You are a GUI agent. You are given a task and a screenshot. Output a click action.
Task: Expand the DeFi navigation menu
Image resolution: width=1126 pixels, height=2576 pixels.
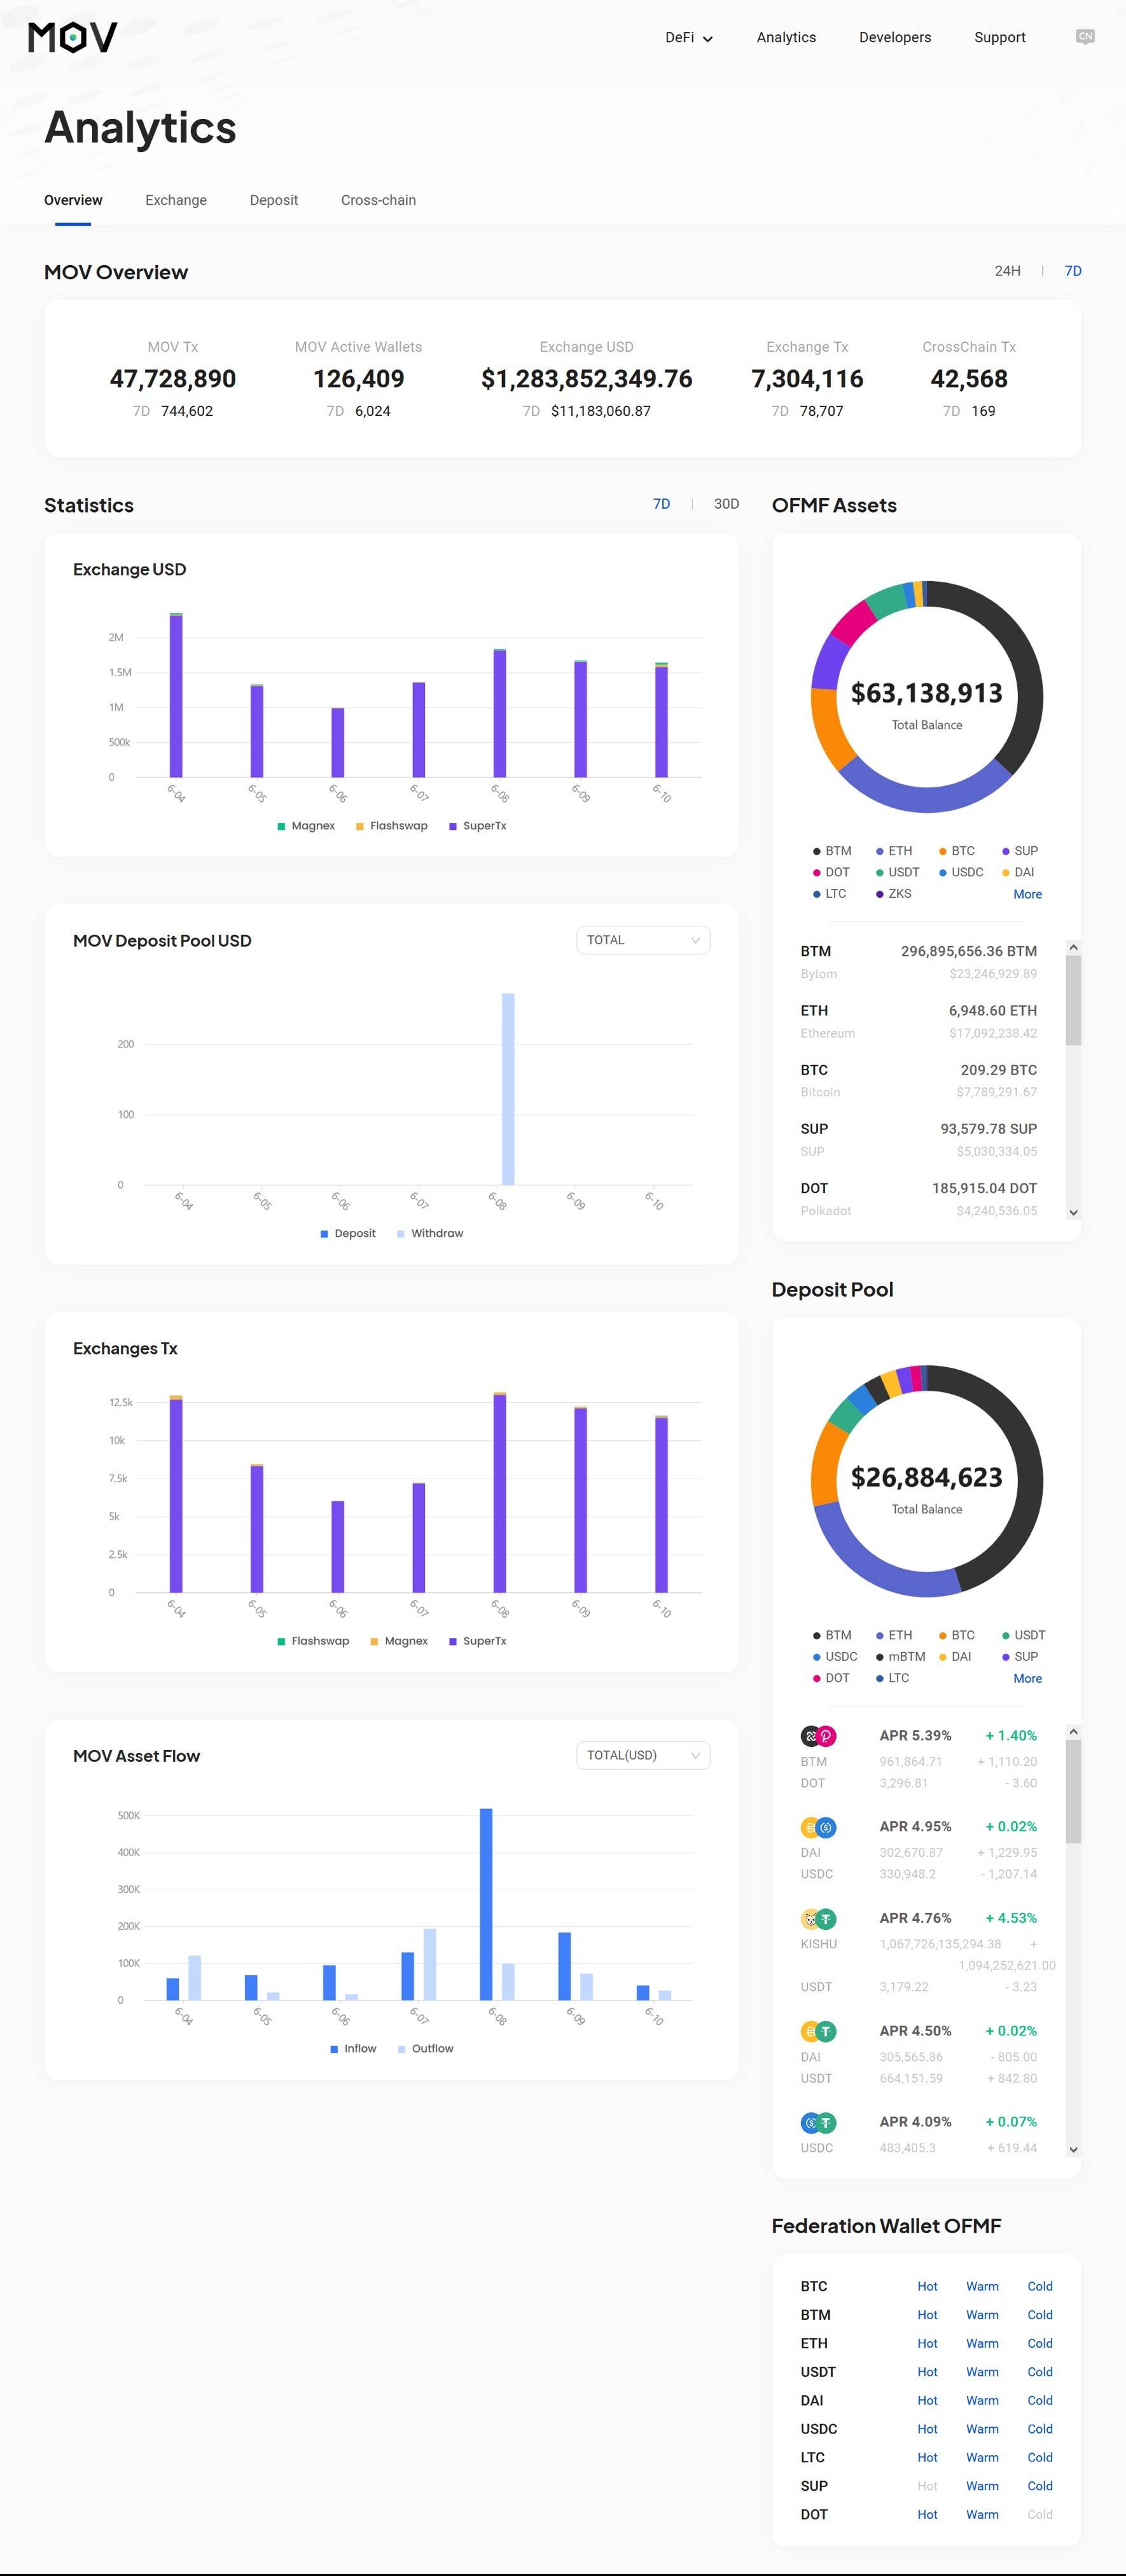688,37
